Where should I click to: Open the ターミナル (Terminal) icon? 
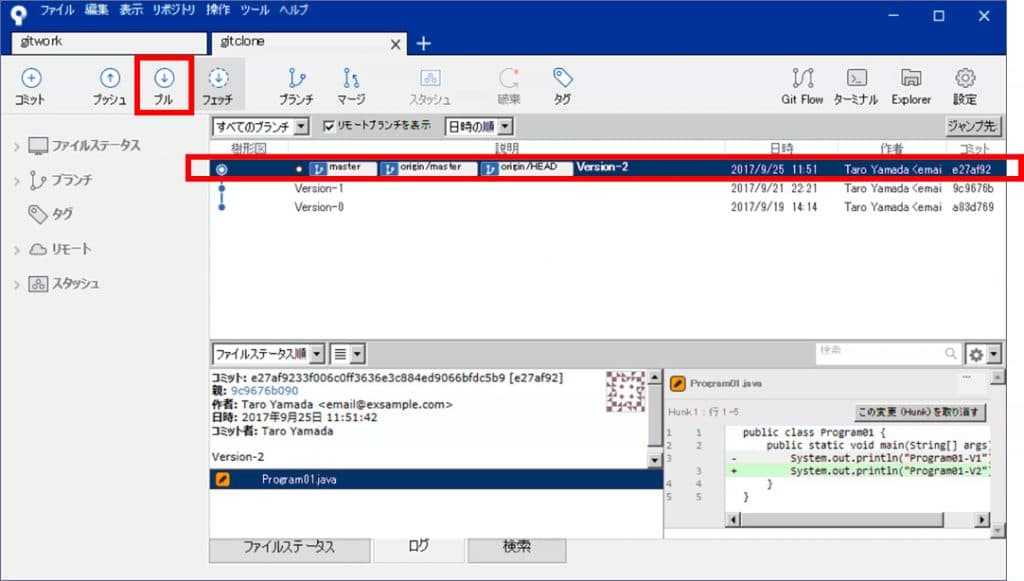pyautogui.click(x=856, y=85)
